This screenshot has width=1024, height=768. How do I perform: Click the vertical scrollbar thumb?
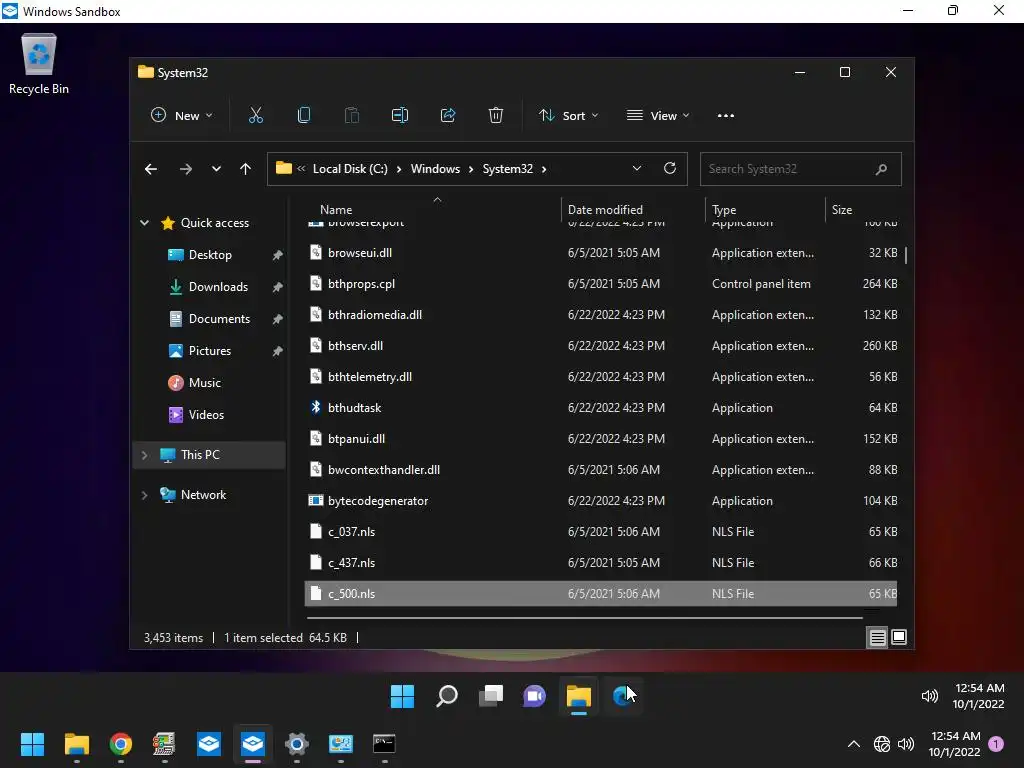coord(906,255)
